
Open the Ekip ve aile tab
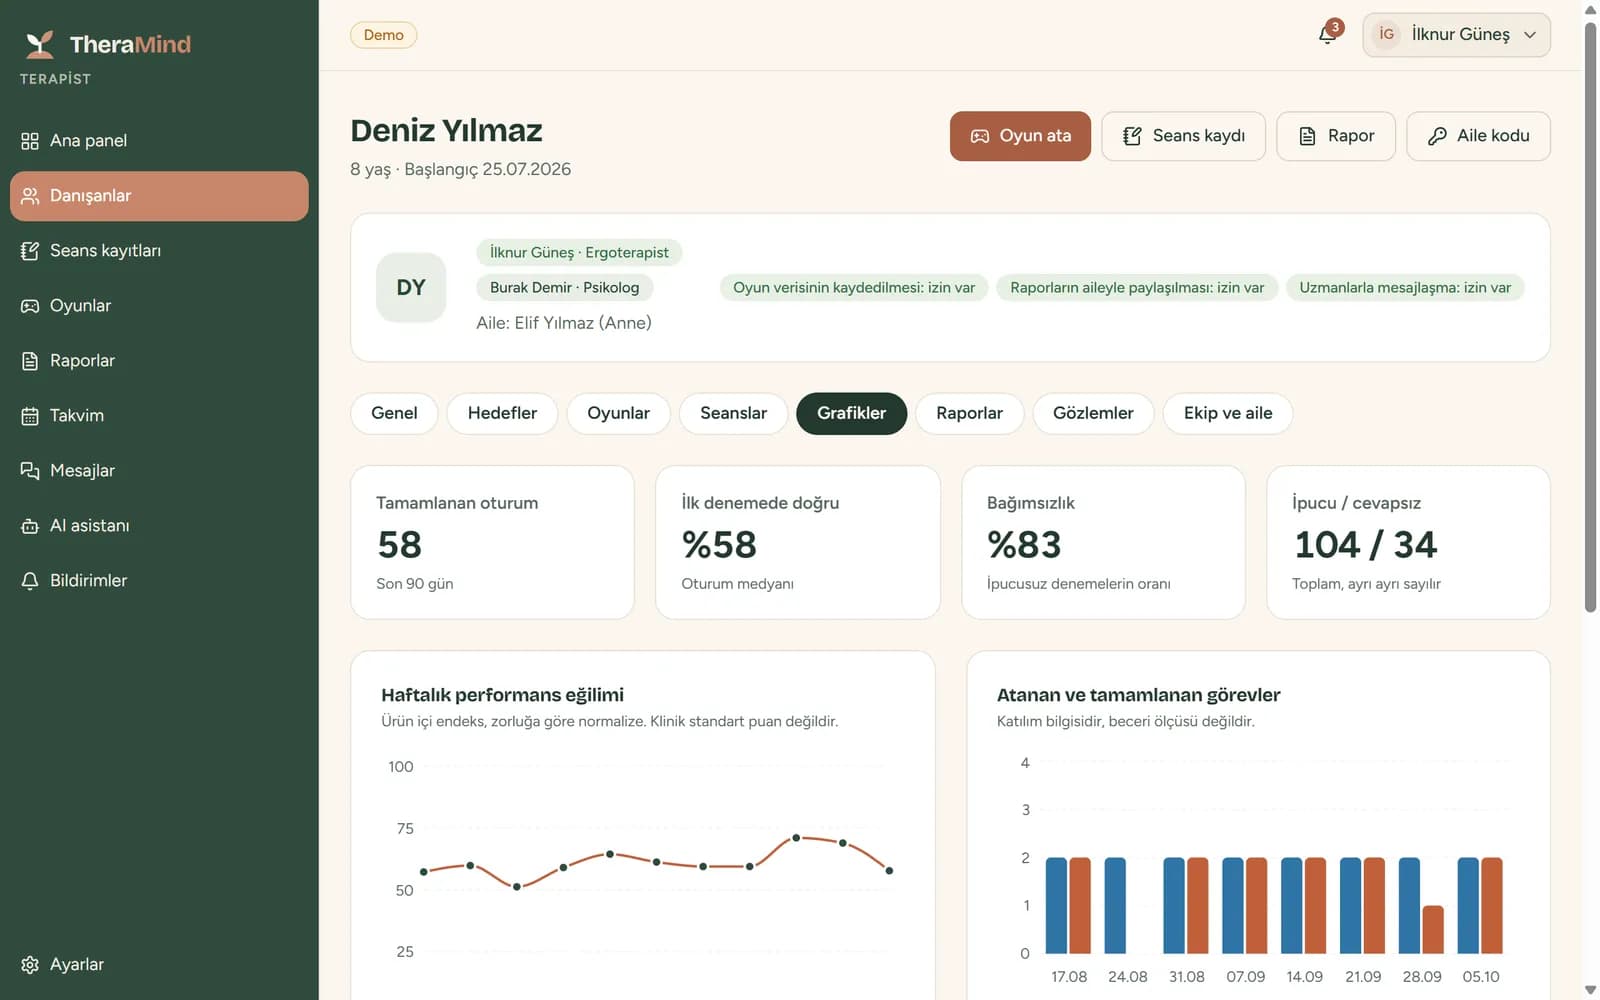[x=1227, y=414]
